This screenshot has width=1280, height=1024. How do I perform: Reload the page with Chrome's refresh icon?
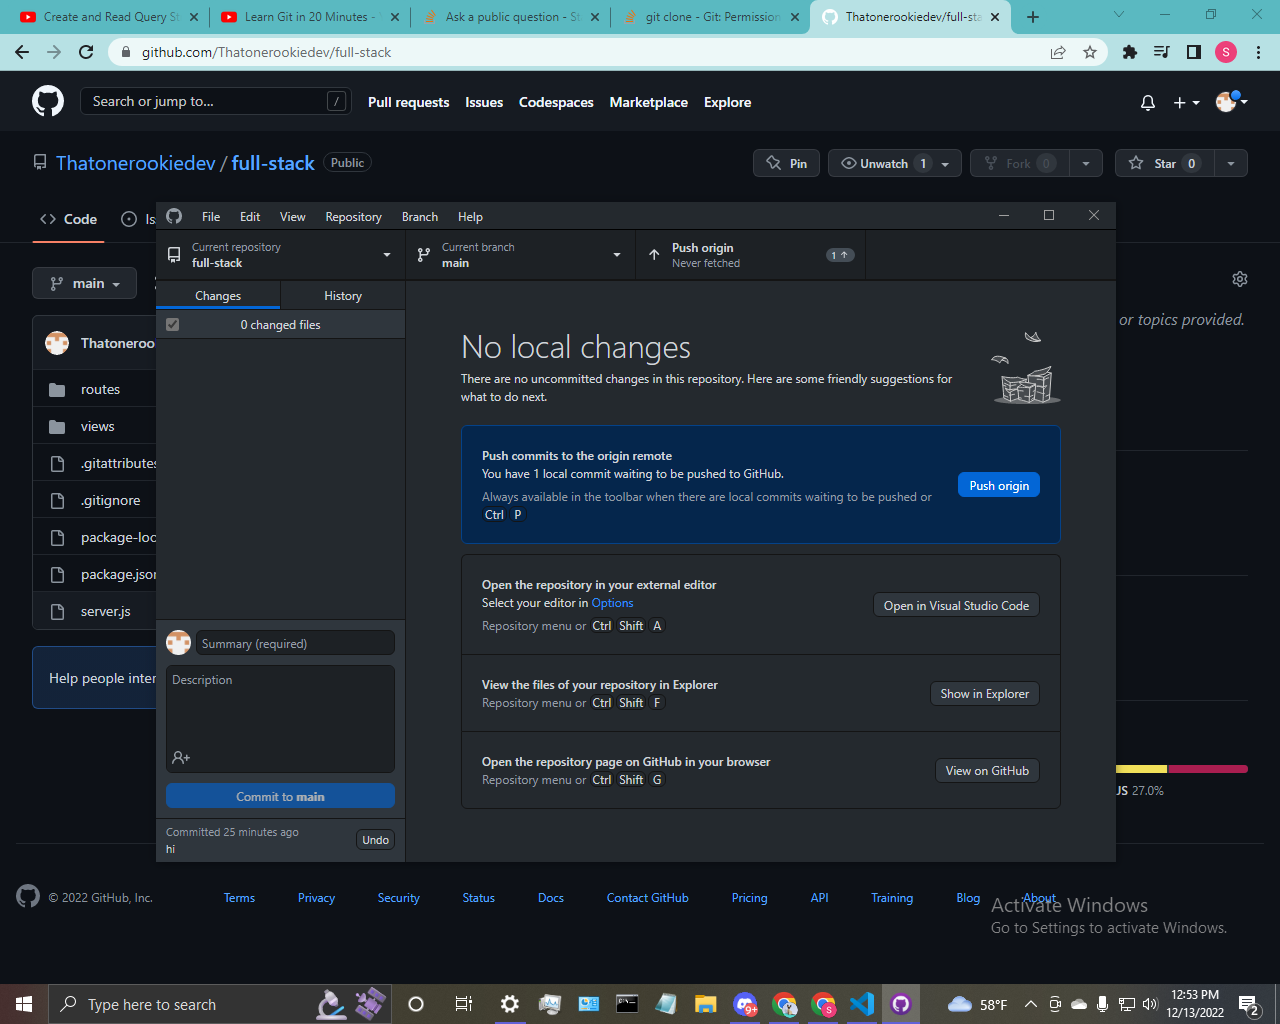86,52
